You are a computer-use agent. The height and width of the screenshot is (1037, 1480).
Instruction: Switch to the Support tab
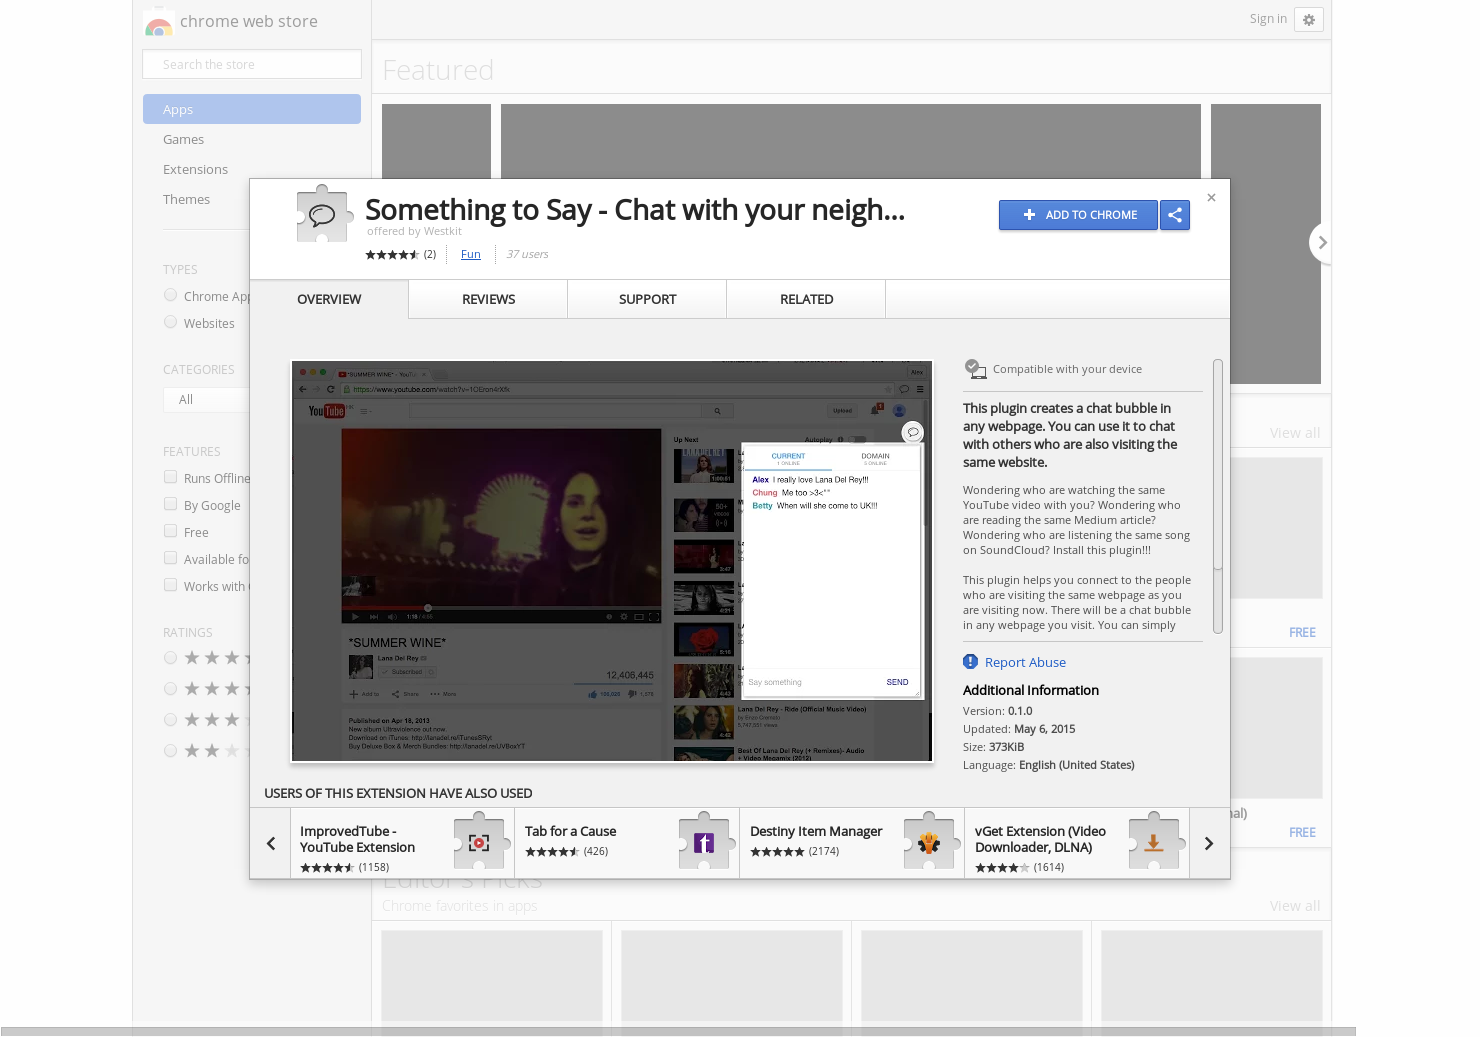pyautogui.click(x=647, y=299)
